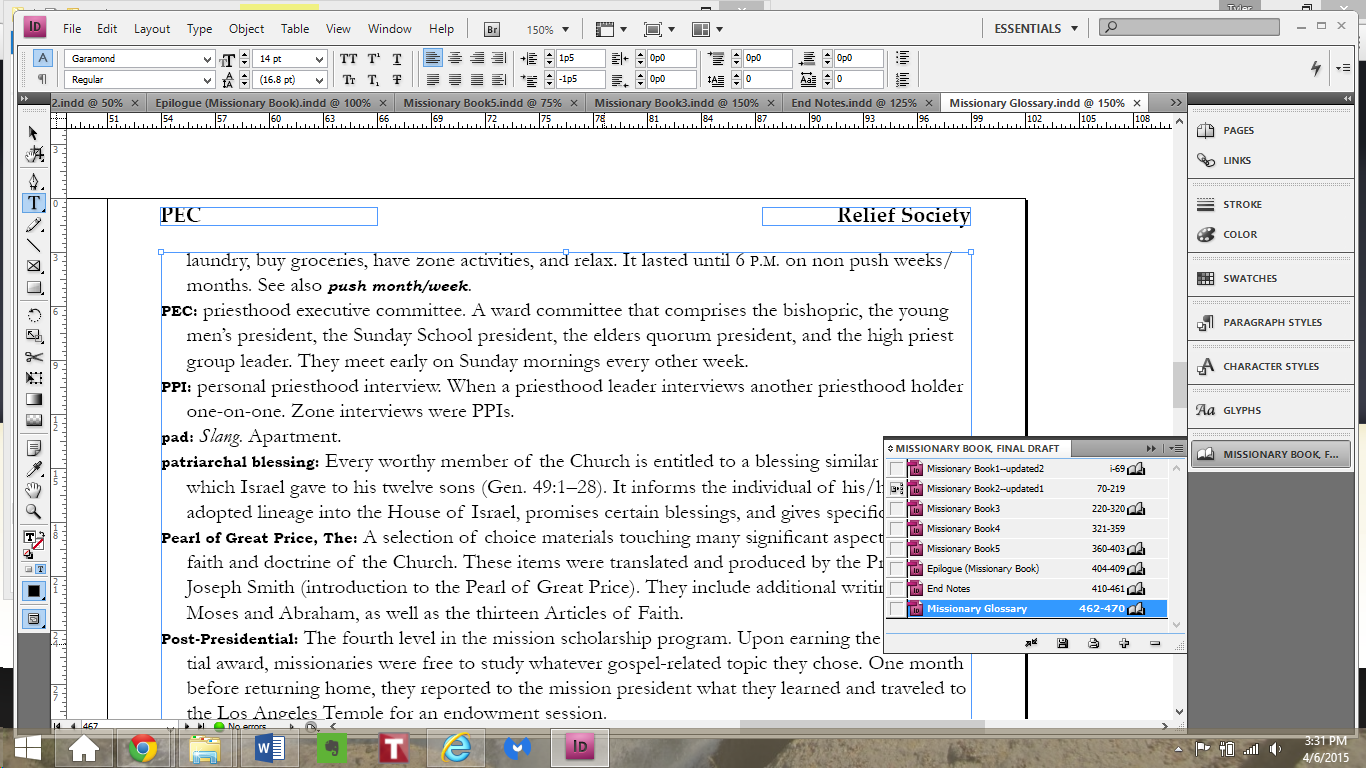This screenshot has height=768, width=1366.
Task: Open the Paragraph Styles panel
Action: tap(1272, 323)
